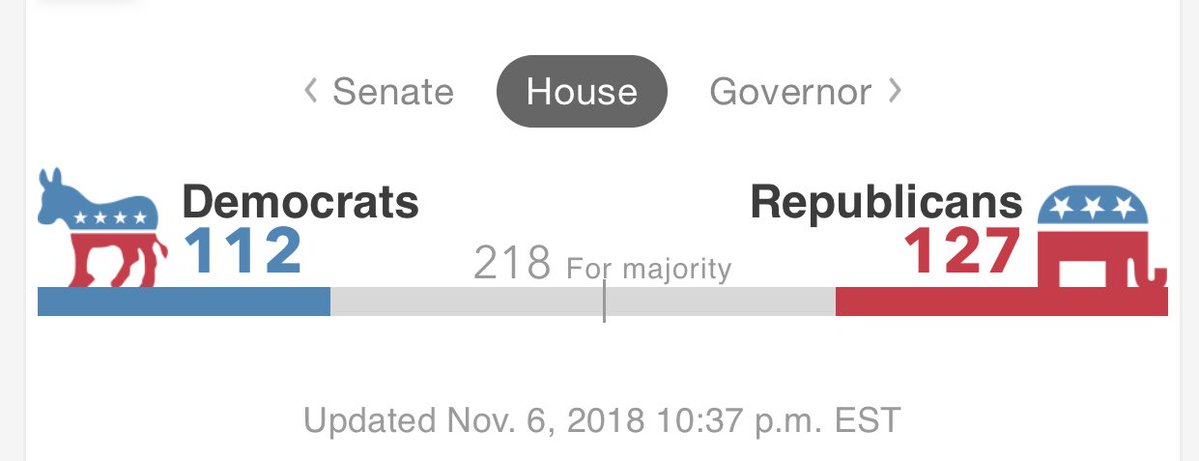Click the red Republican progress bar segment

click(x=1000, y=301)
